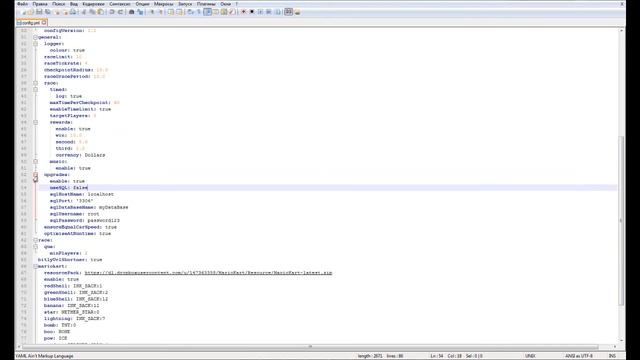Zoom out using the toolbar icon
The height and width of the screenshot is (360, 640).
(160, 12)
